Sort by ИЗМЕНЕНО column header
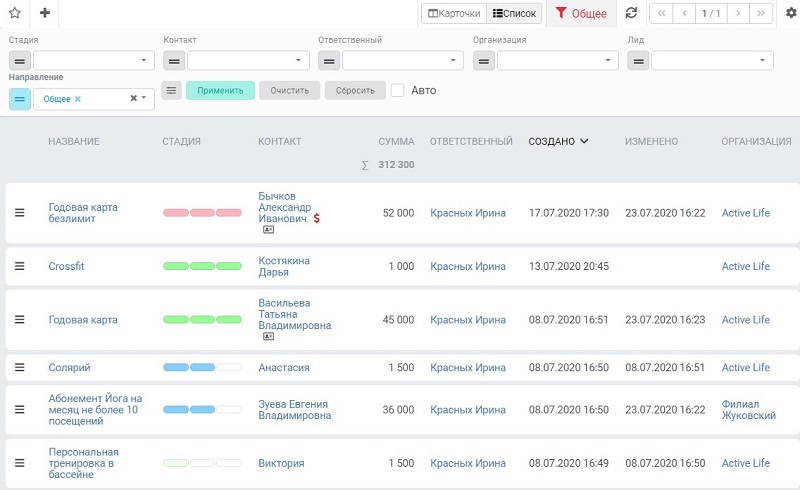 652,141
